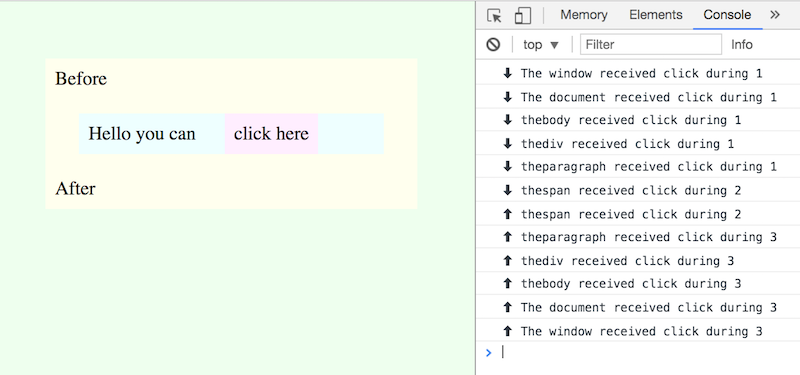Click the "After" text
This screenshot has height=375, width=800.
75,188
